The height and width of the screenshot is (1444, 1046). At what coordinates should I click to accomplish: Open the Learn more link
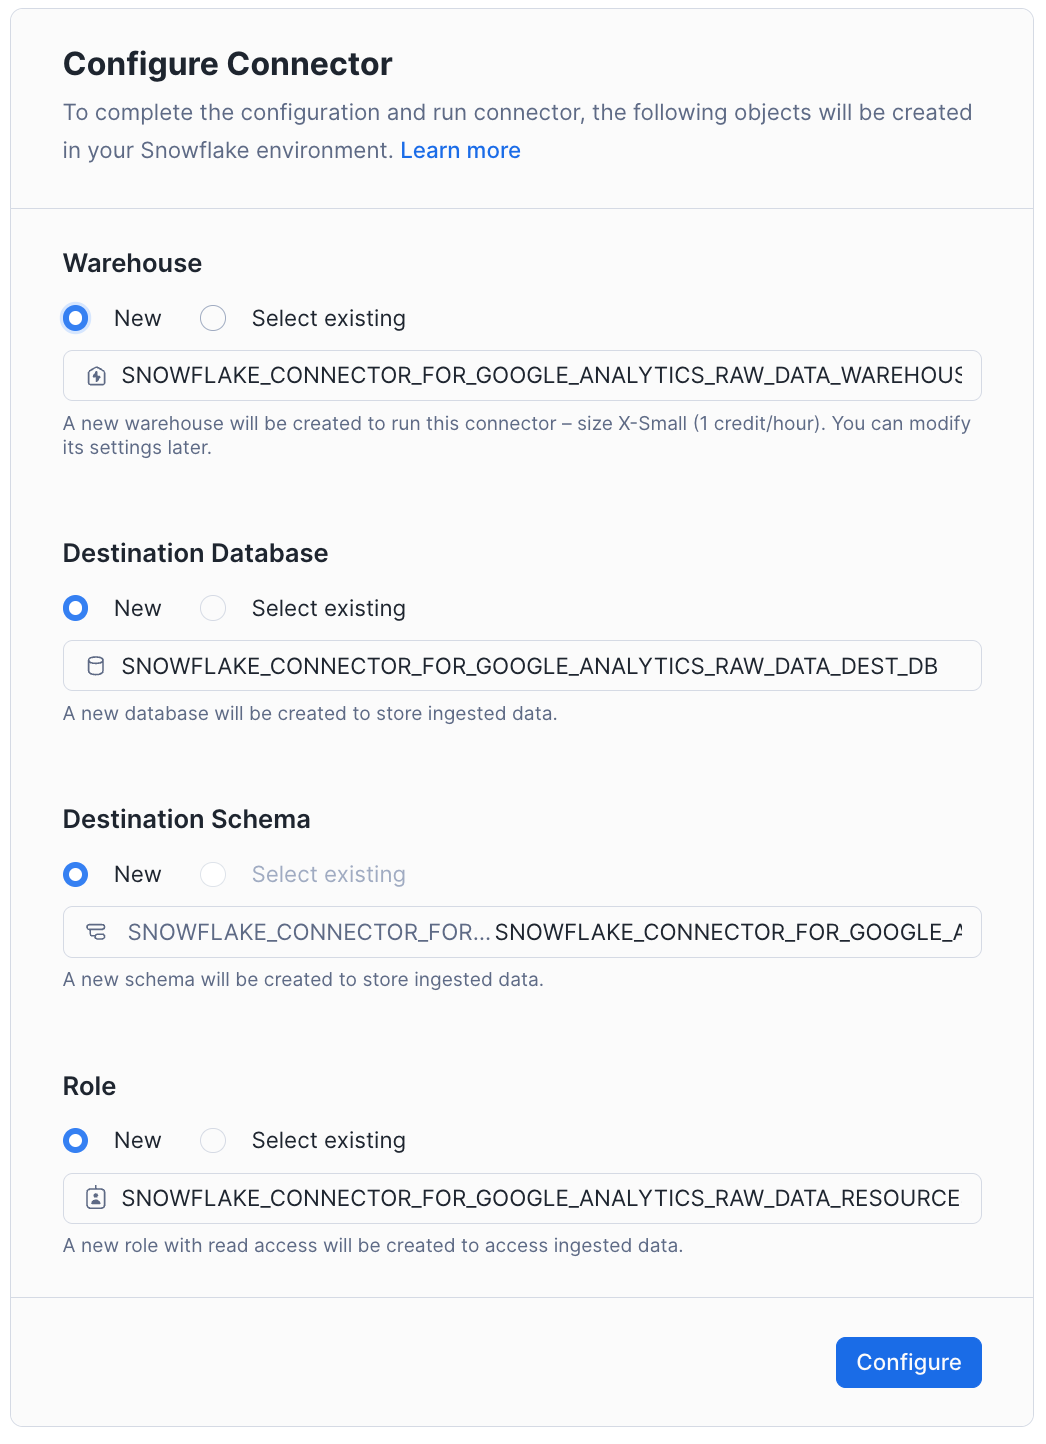pos(461,150)
